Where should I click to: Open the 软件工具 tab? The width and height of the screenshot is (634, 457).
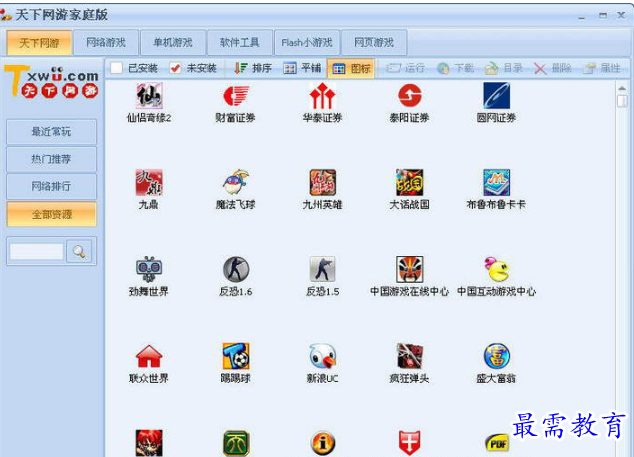[239, 42]
